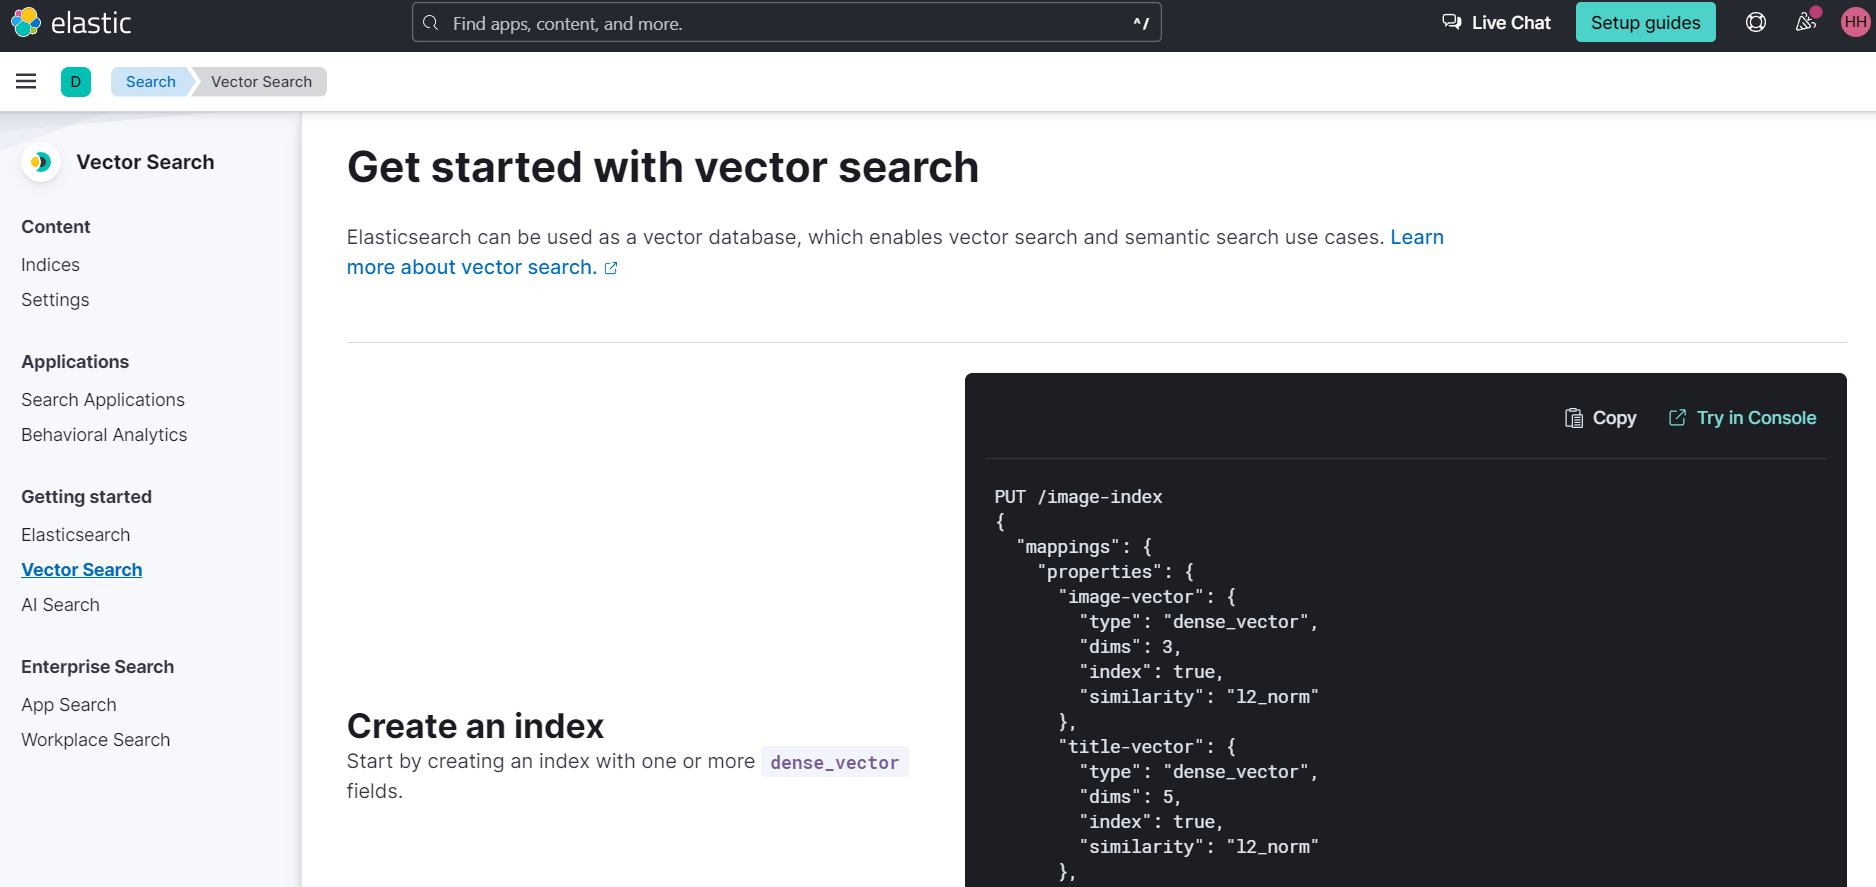Open the newsfeed notifications icon
The width and height of the screenshot is (1876, 887).
(1805, 22)
